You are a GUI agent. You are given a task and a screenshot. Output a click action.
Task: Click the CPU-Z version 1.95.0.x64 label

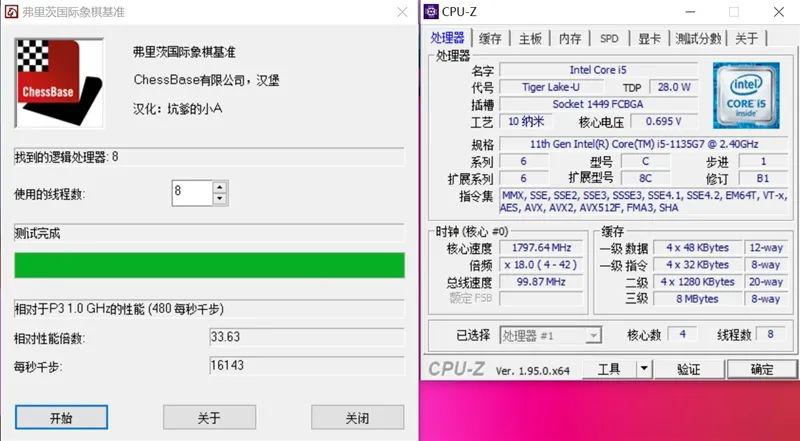(x=533, y=371)
